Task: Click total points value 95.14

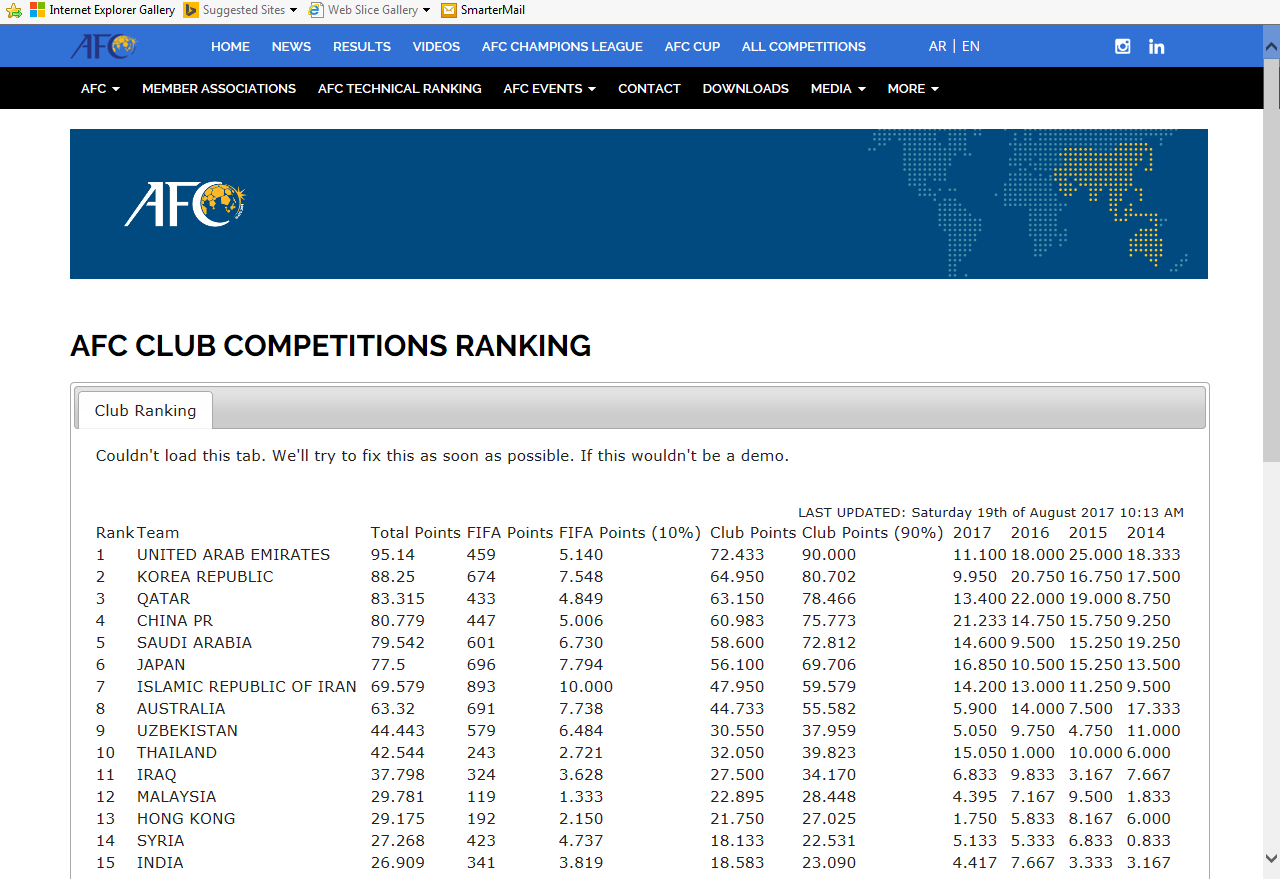Action: (393, 554)
